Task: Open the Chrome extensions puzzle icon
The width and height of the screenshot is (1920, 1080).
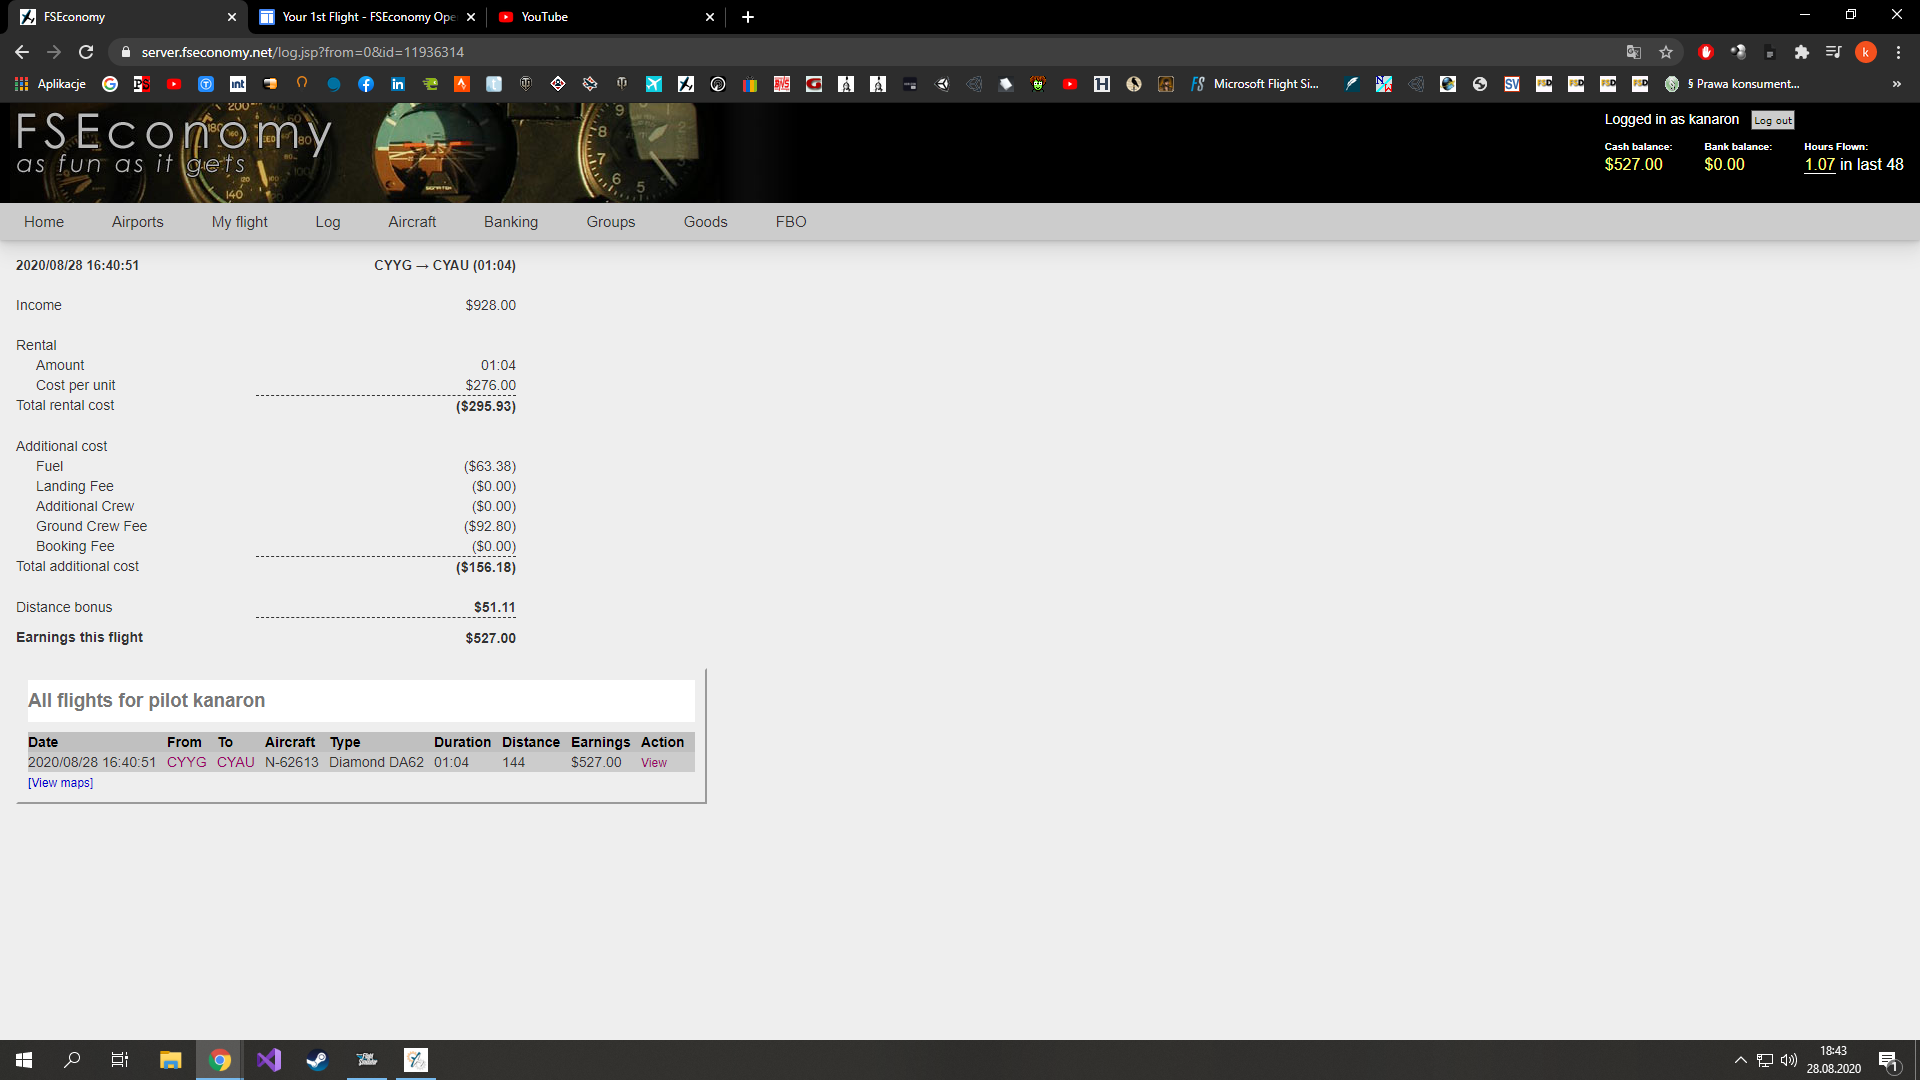Action: click(1801, 52)
